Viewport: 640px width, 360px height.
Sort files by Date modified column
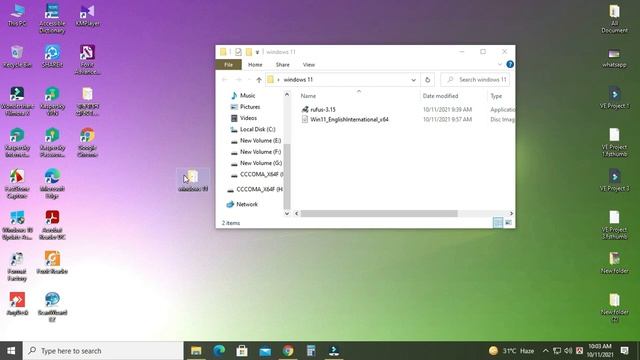pyautogui.click(x=440, y=96)
